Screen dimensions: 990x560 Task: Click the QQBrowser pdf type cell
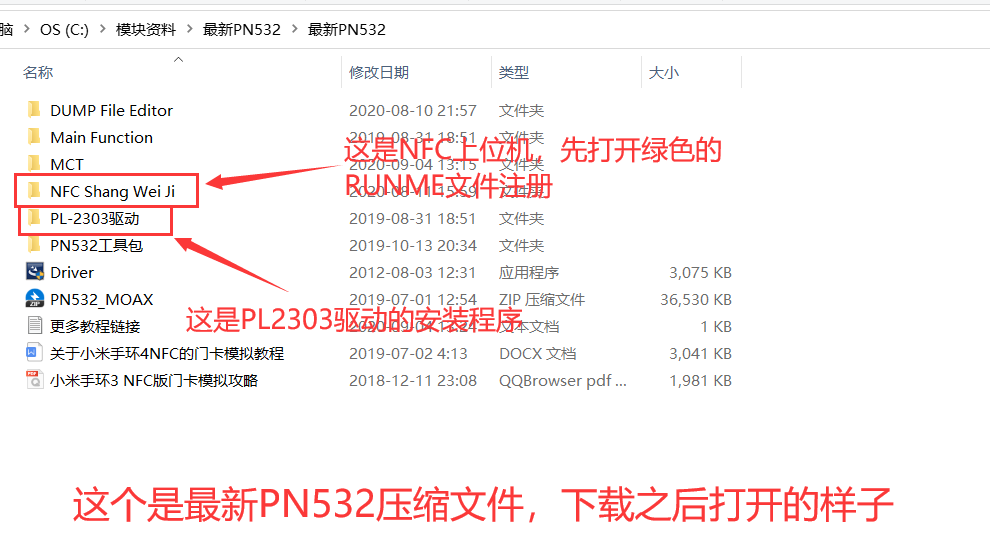(563, 381)
